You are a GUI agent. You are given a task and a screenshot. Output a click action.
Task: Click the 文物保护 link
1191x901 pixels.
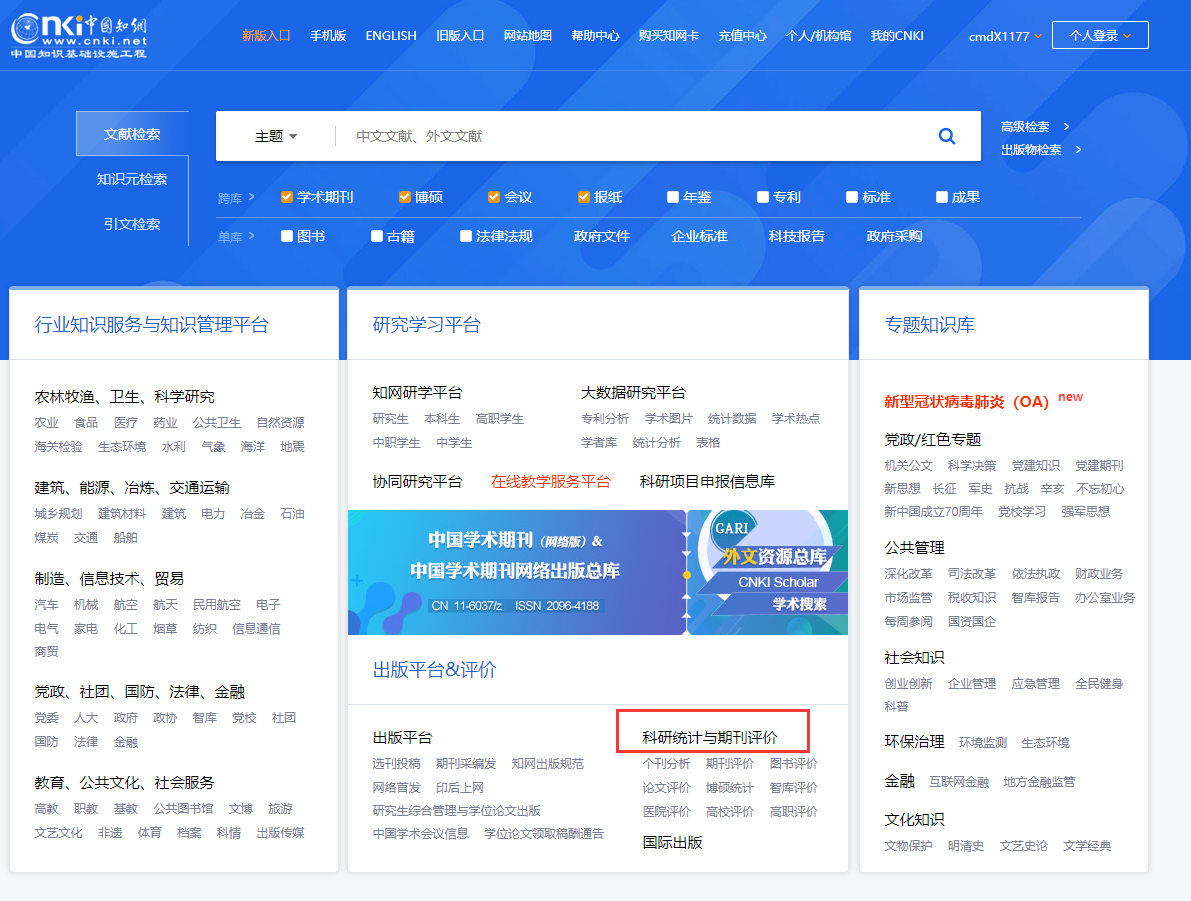(908, 846)
